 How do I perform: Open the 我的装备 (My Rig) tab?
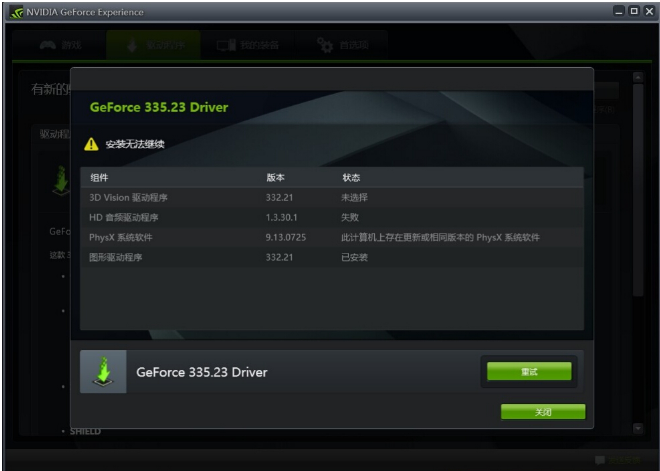[249, 45]
